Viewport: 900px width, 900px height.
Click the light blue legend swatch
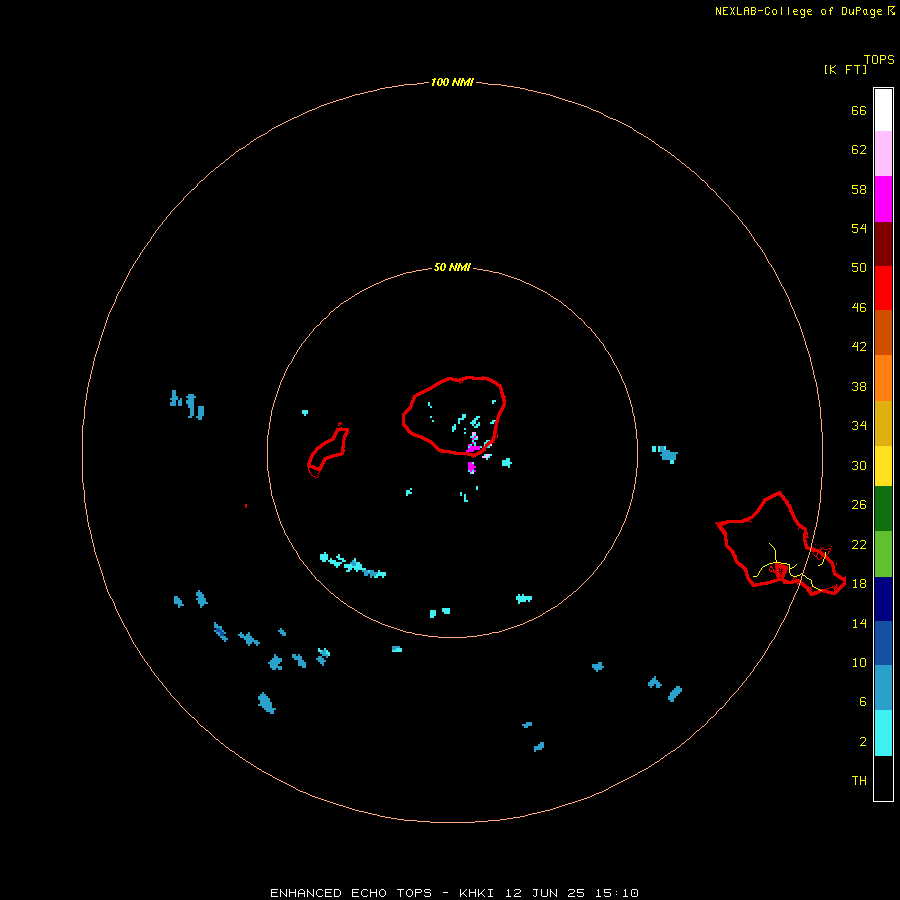[x=883, y=688]
